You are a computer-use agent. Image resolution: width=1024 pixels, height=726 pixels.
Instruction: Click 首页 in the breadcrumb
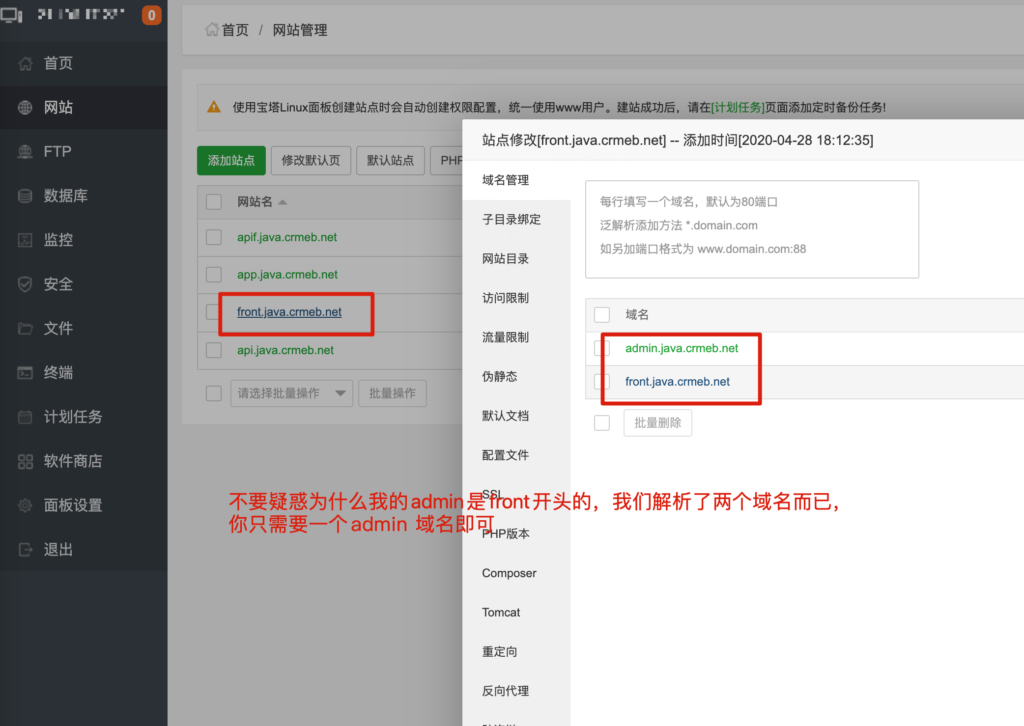[235, 30]
